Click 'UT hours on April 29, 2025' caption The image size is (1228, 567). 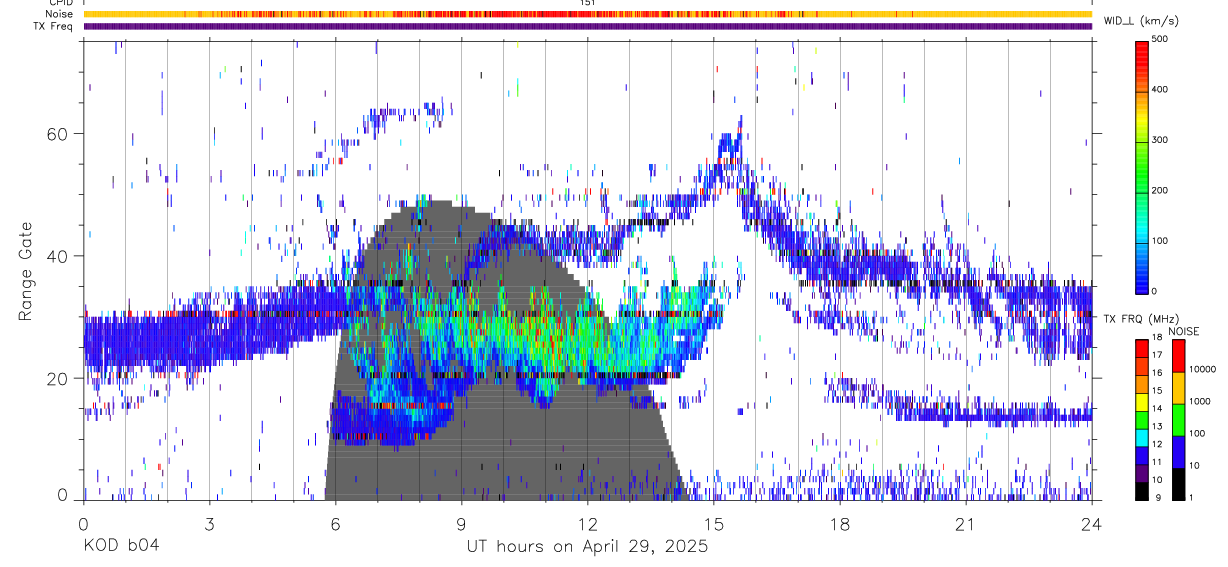587,547
